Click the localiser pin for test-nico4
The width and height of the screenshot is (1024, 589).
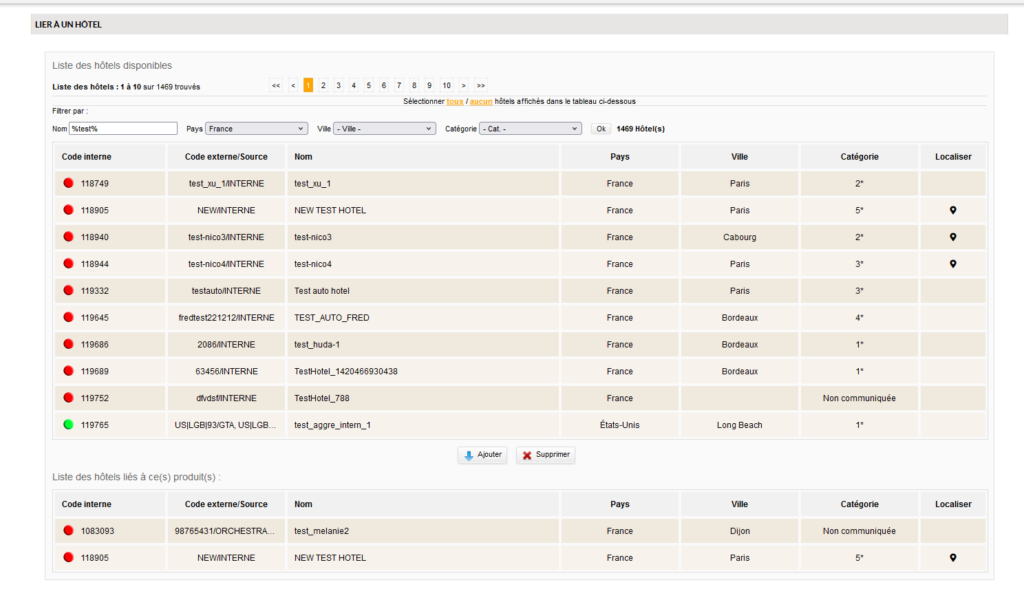pos(952,264)
